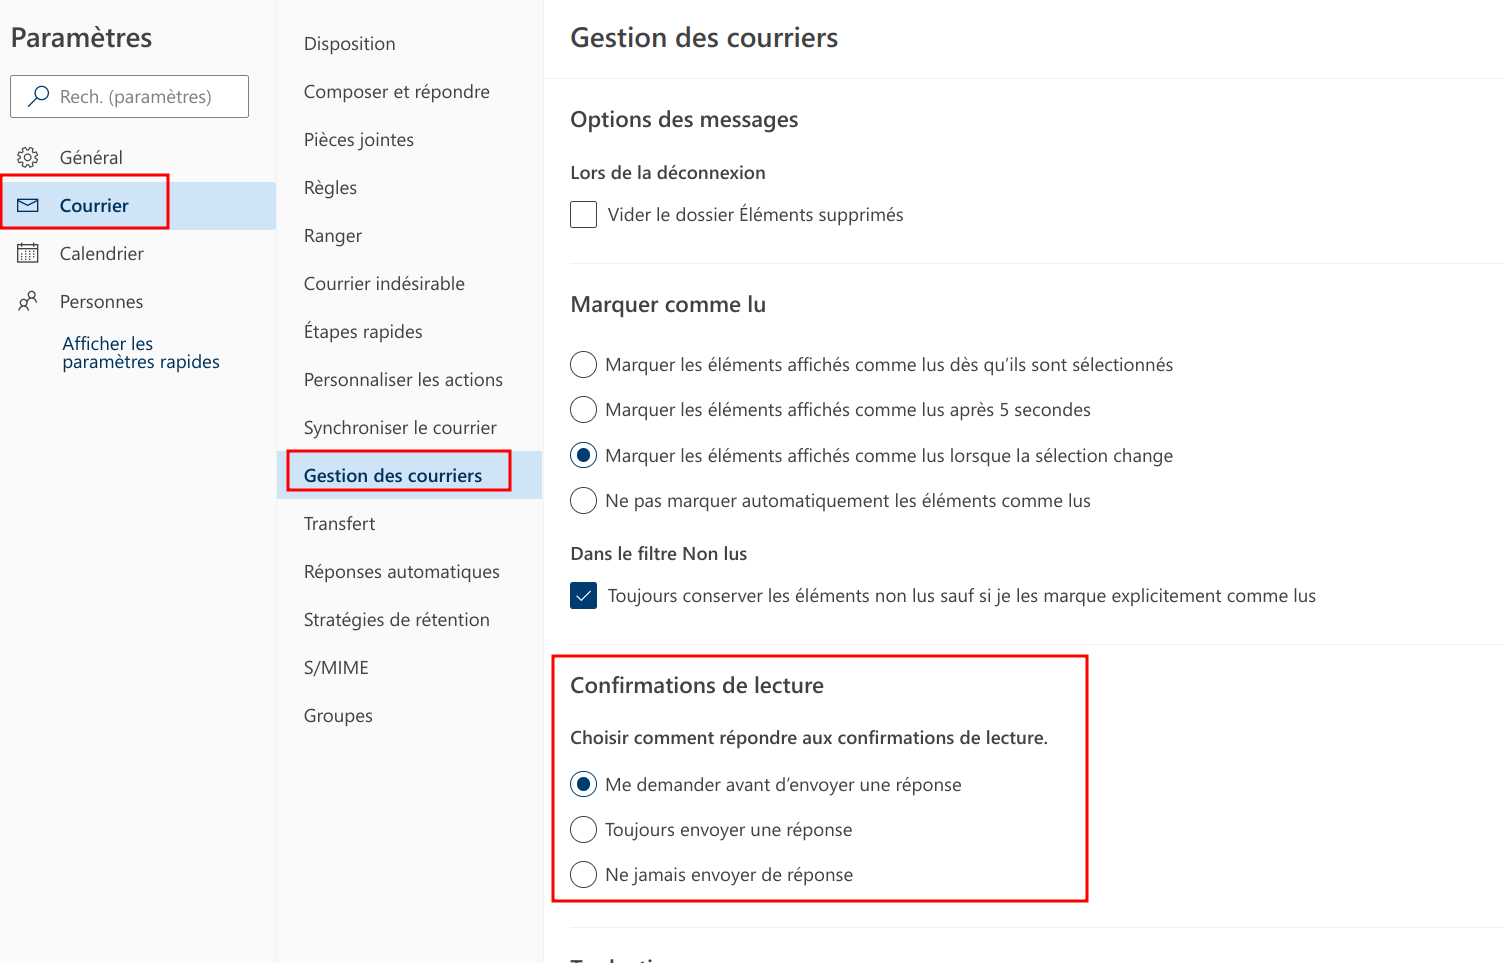Select mark as read when selected option
The image size is (1503, 963).
click(584, 365)
